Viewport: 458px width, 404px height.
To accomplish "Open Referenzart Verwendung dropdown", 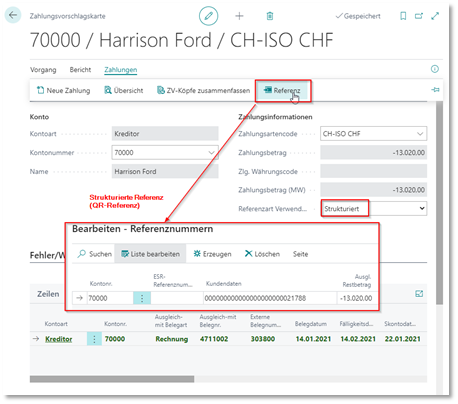I will [422, 208].
